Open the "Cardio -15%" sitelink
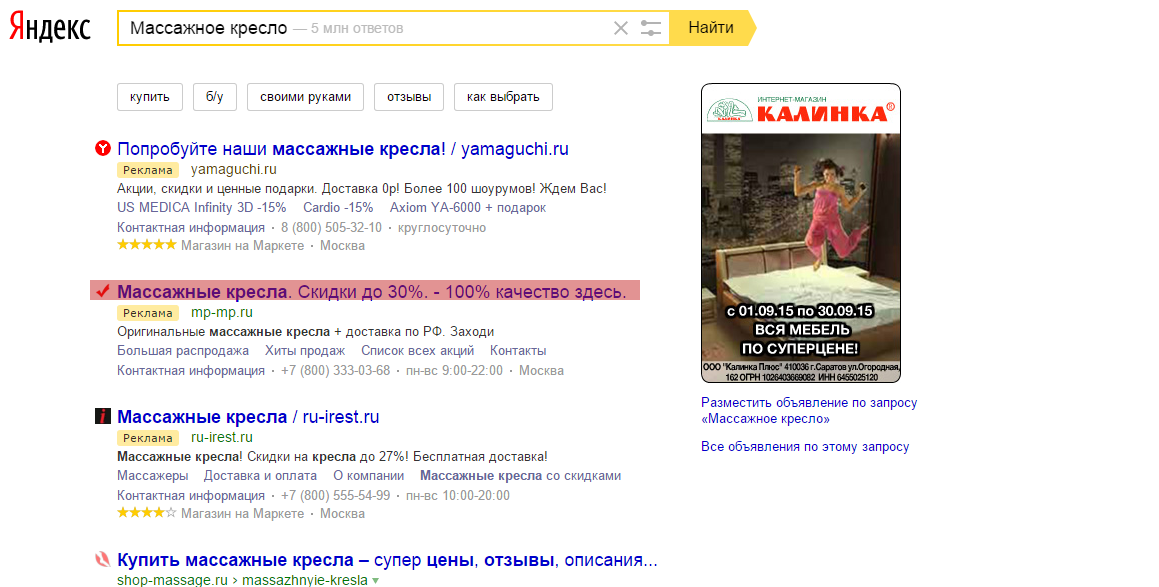 pos(338,208)
